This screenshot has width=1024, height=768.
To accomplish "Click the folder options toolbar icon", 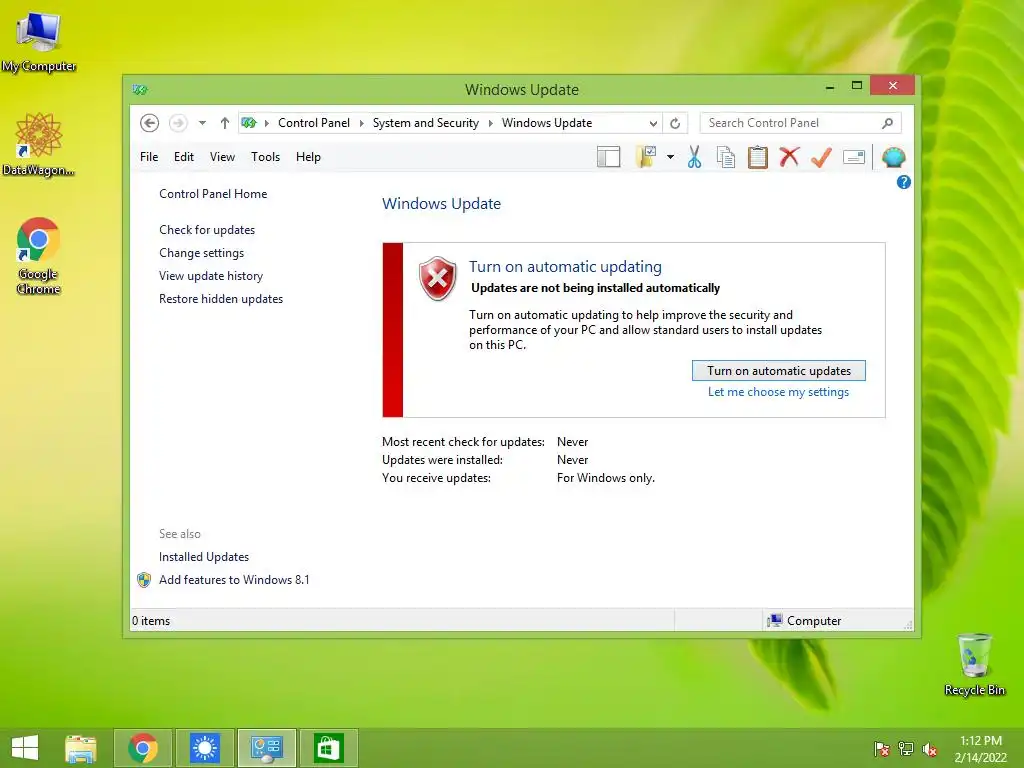I will [646, 157].
